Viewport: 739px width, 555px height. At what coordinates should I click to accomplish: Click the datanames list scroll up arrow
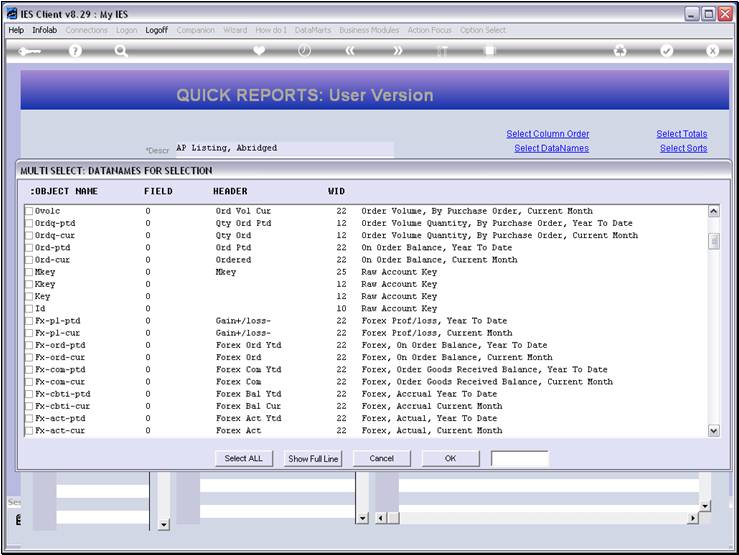click(714, 211)
